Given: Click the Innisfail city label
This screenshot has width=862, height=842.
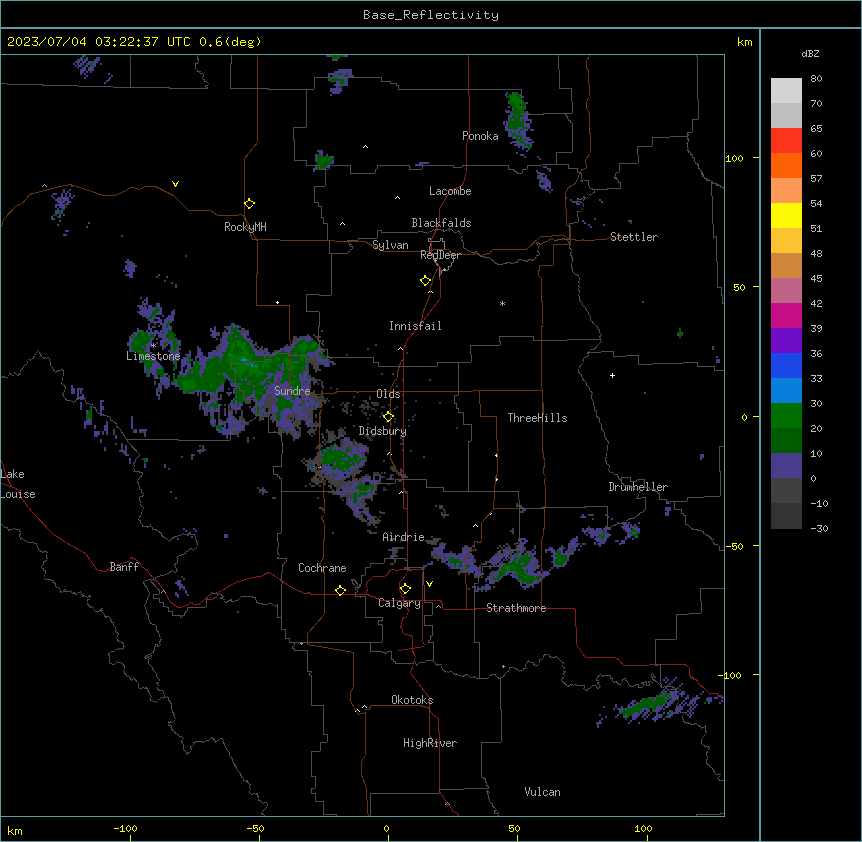Looking at the screenshot, I should (415, 326).
